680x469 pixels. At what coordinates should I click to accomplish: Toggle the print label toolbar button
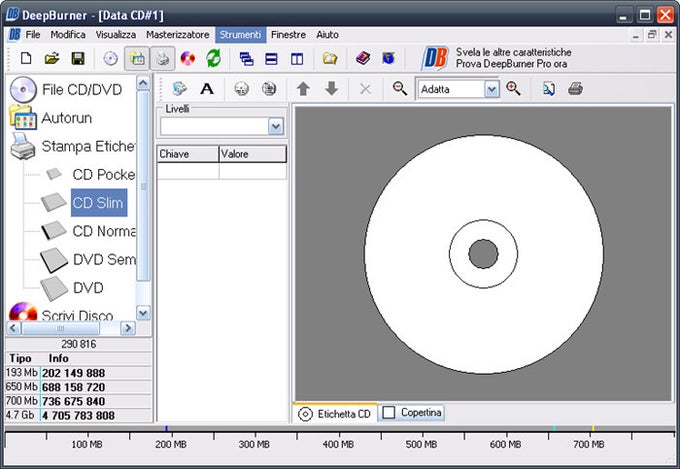click(x=163, y=58)
